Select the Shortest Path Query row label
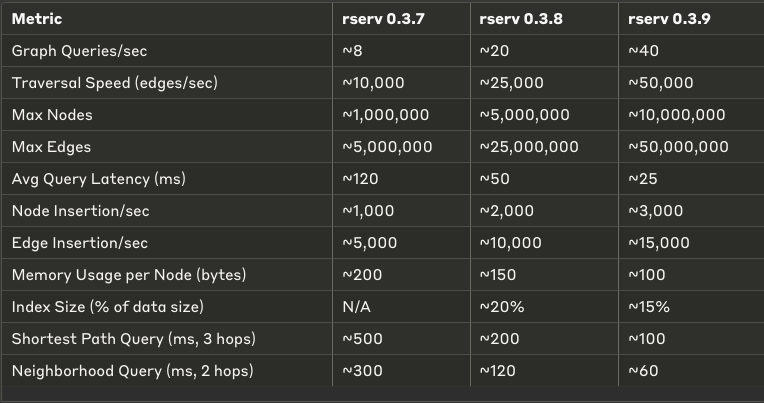 (x=134, y=339)
